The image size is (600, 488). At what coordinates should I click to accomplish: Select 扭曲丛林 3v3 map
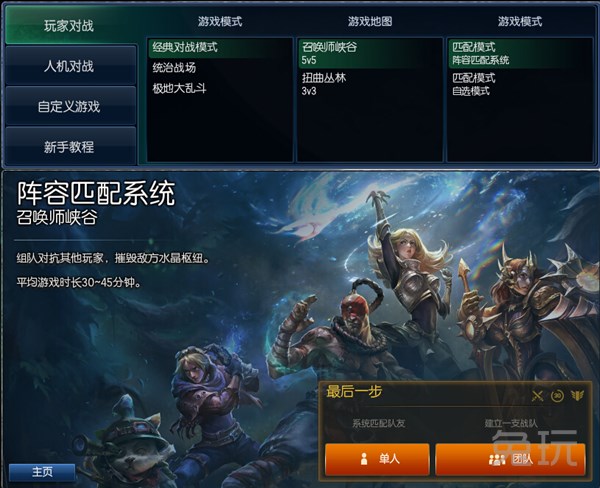[370, 84]
